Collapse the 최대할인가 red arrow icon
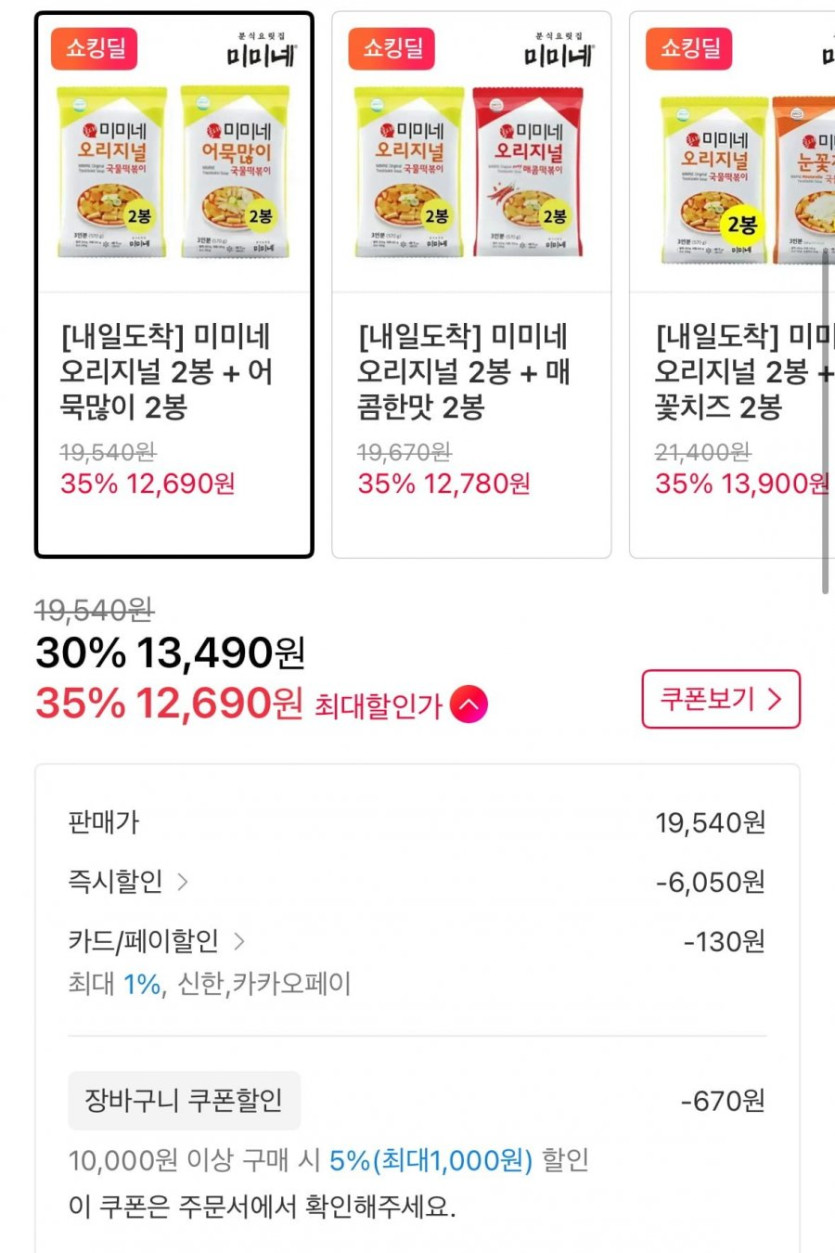Viewport: 835px width, 1253px height. [469, 706]
